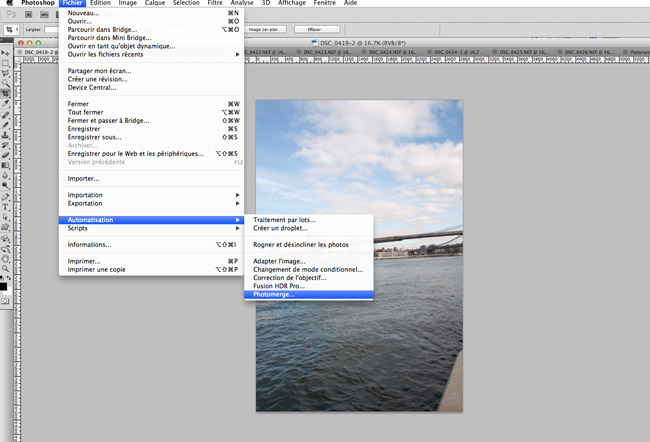Choose Ouvrir en tant qu'objet dynamique
The width and height of the screenshot is (650, 442).
pyautogui.click(x=152, y=46)
